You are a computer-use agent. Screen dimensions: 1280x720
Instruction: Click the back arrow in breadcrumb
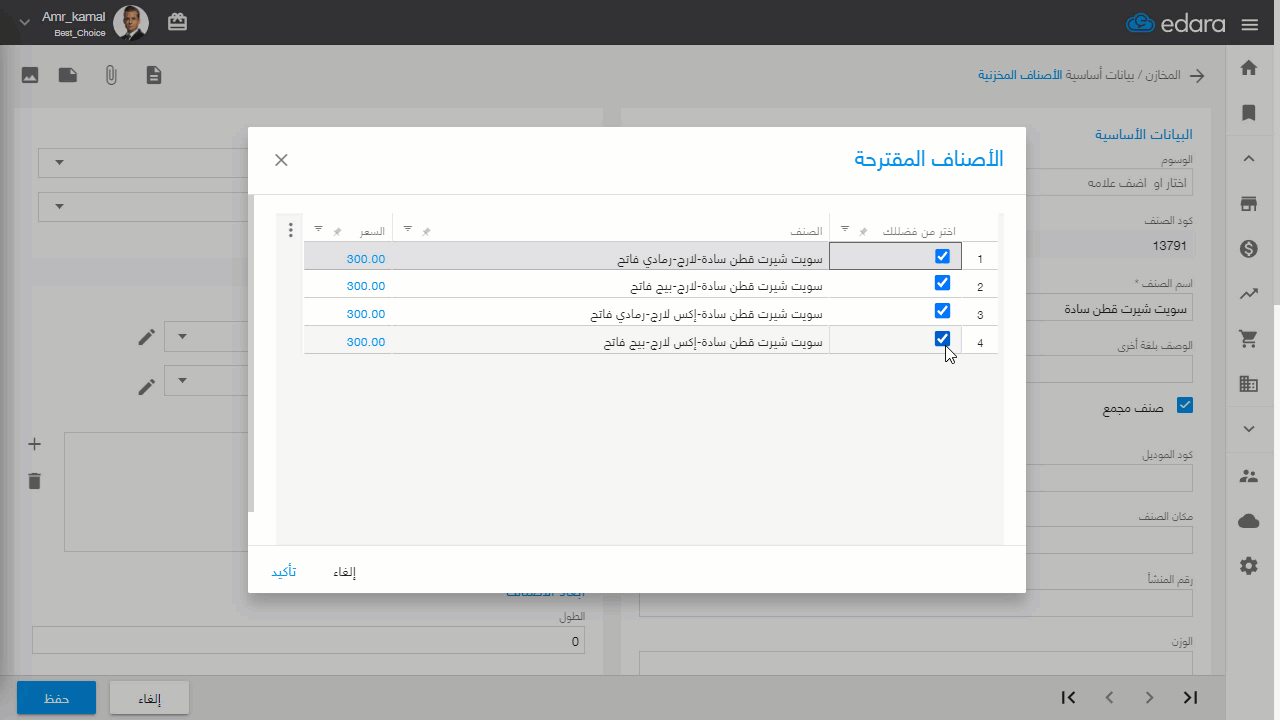[1196, 75]
